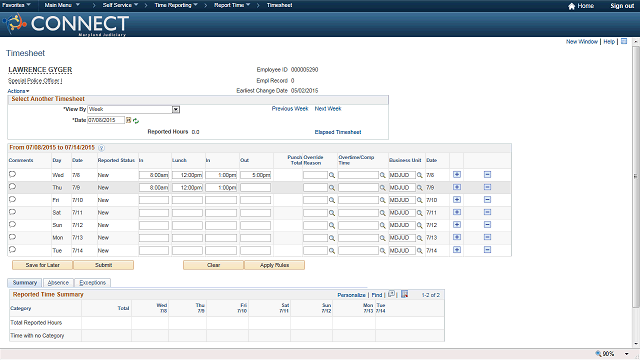
Task: Open the help icon beside date range header
Action: coord(101,148)
